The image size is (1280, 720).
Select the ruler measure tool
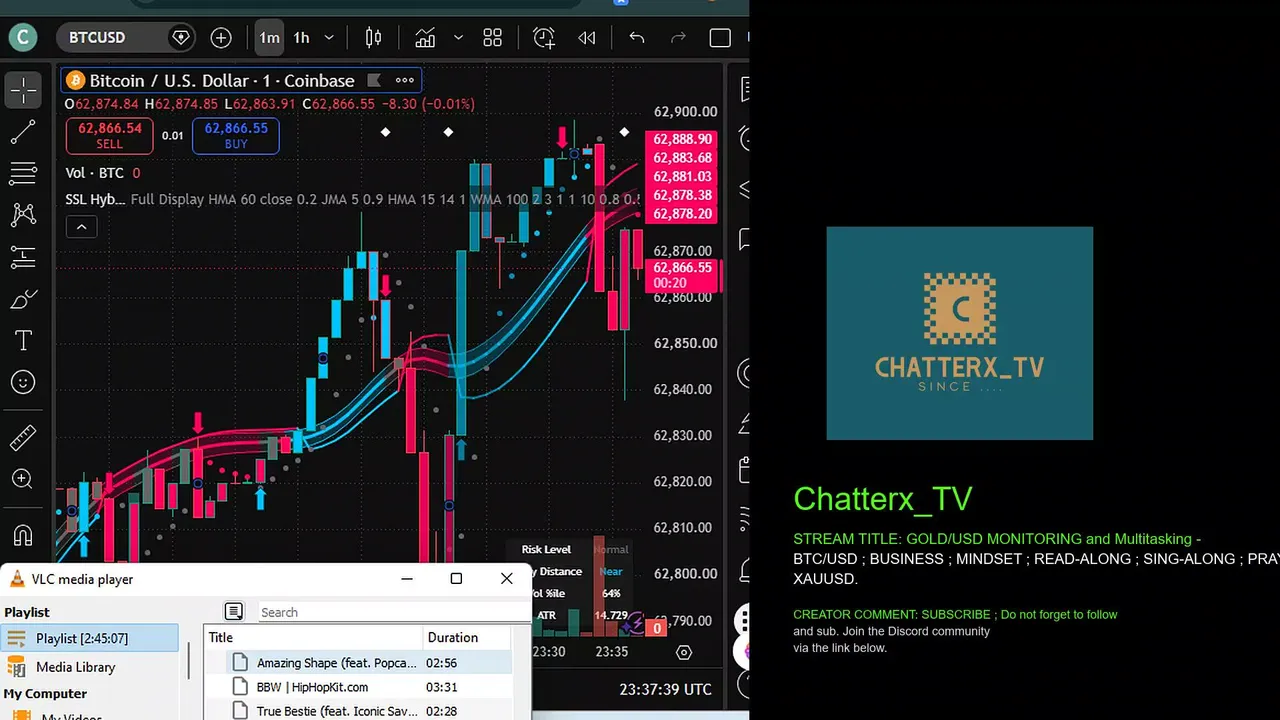pyautogui.click(x=23, y=437)
